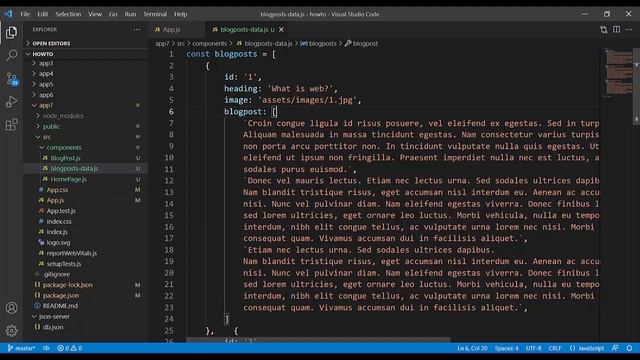Collapse the HOWTO workspace folder

tap(43, 54)
